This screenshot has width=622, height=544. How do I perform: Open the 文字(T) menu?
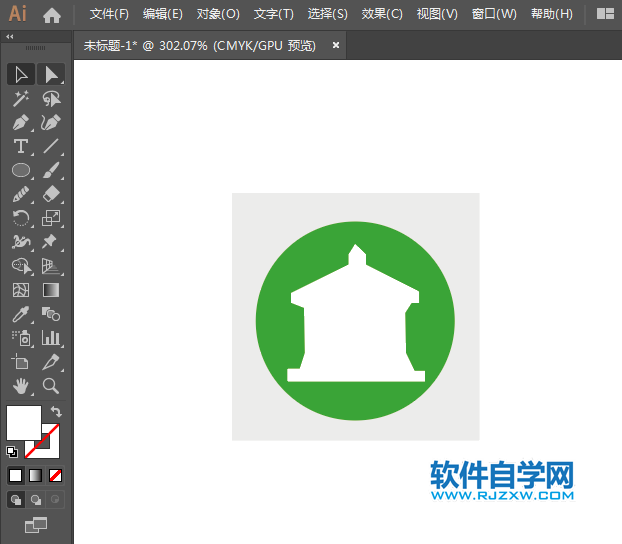pos(274,14)
